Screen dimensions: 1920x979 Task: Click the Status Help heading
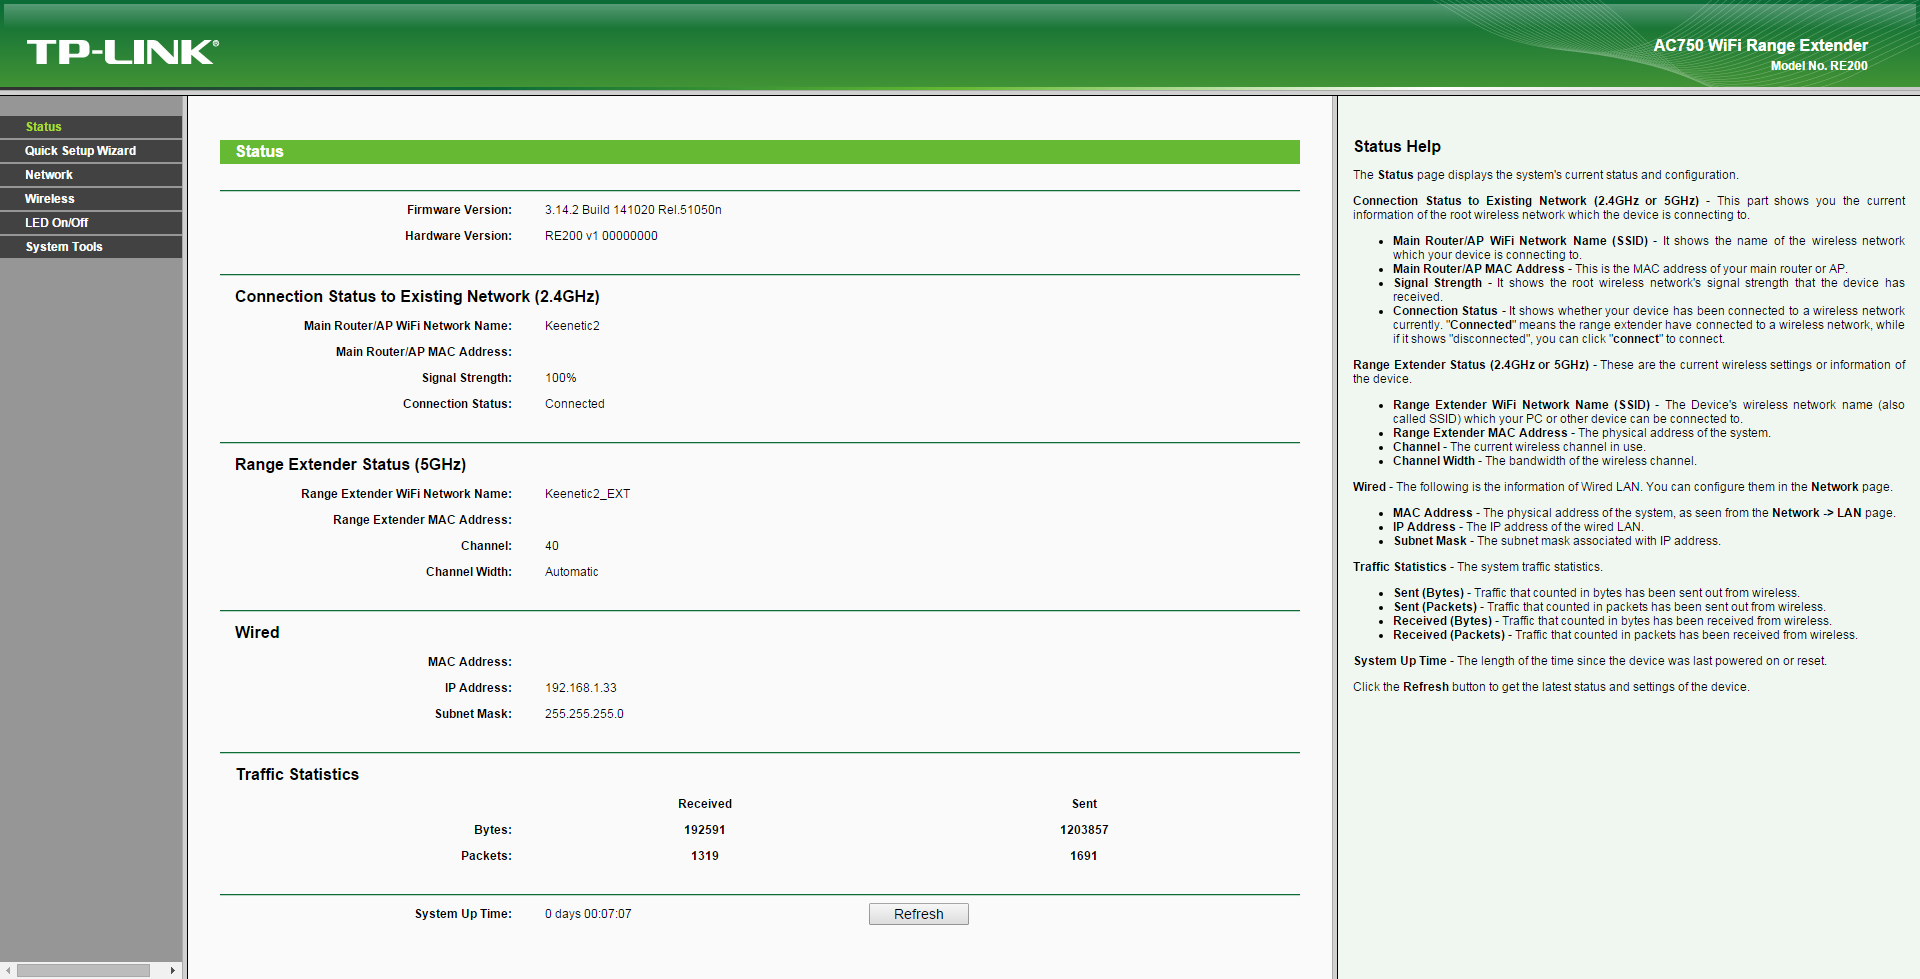pyautogui.click(x=1396, y=147)
